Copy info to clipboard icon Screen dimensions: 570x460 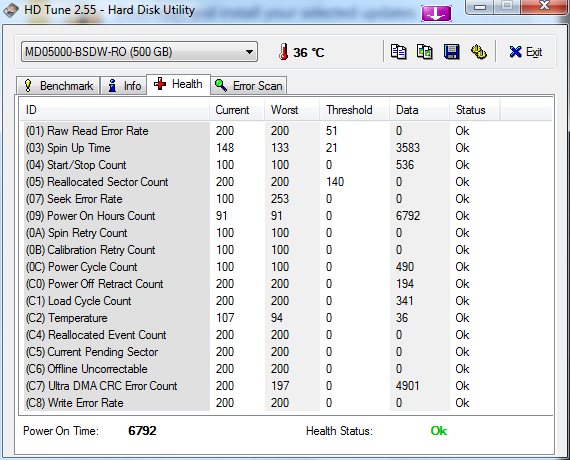click(398, 52)
